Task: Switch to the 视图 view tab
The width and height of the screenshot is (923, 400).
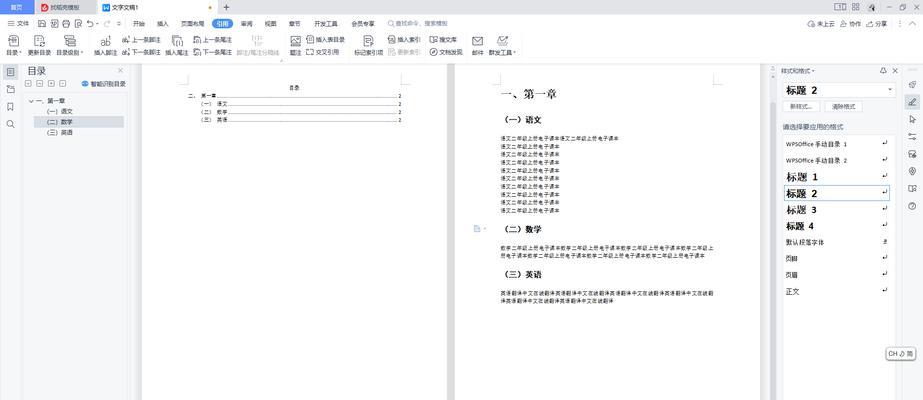Action: (x=271, y=24)
